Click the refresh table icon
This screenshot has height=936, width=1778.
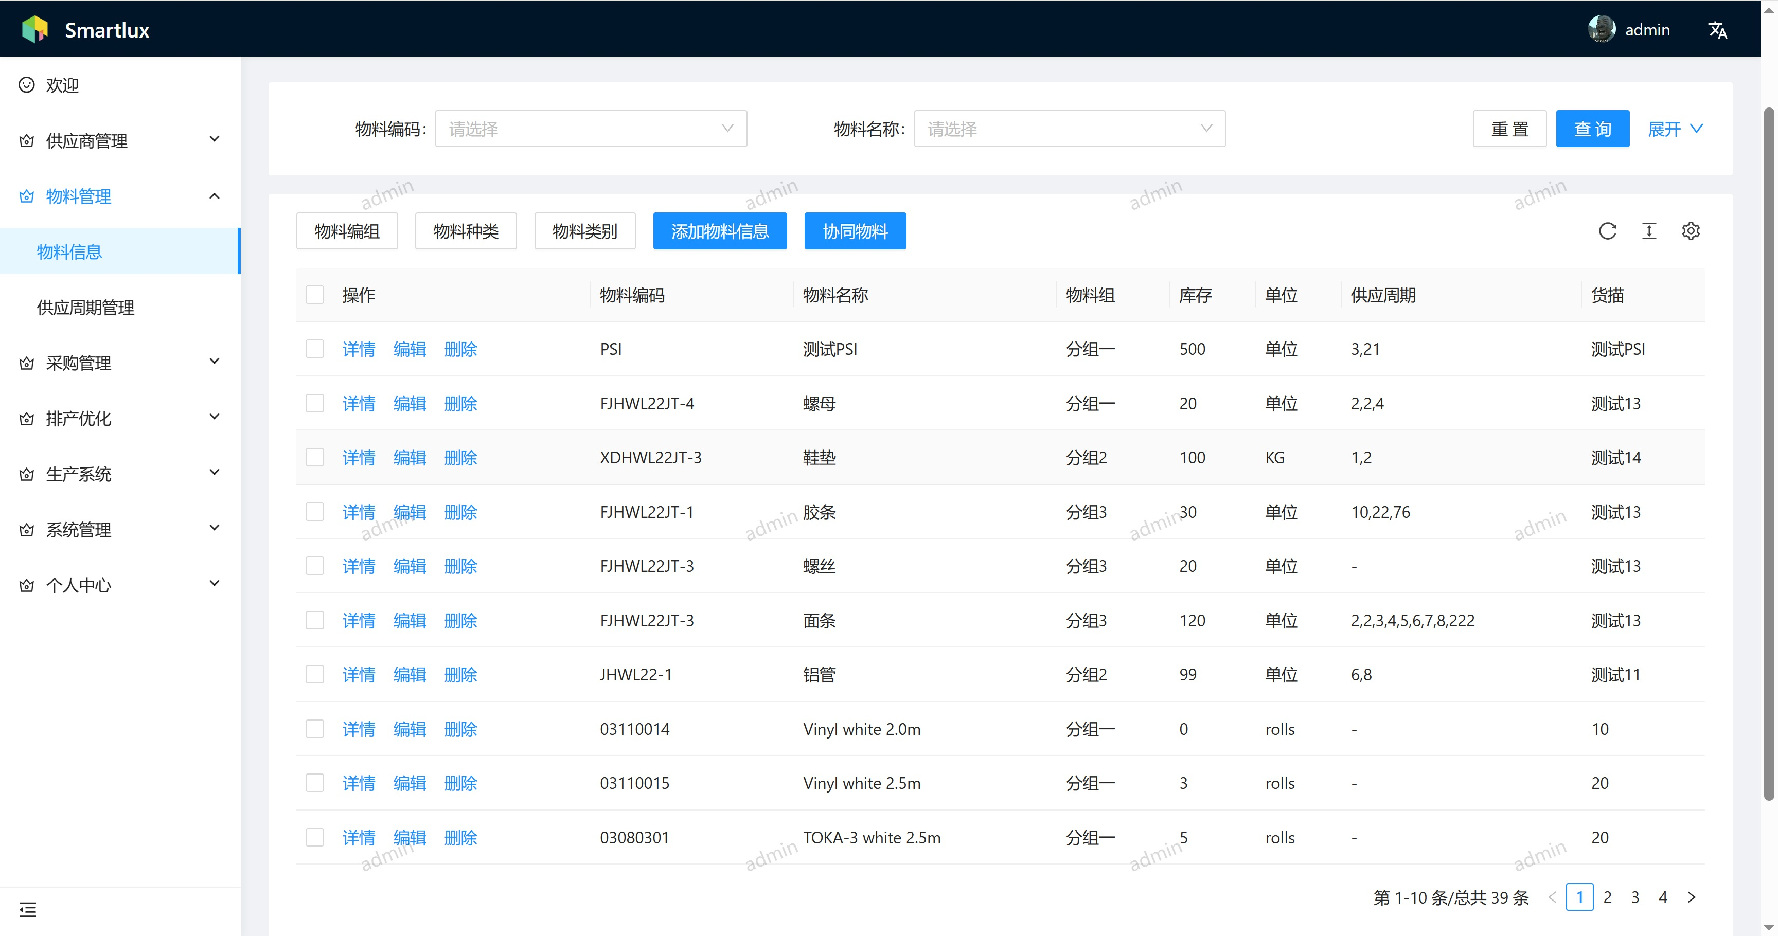click(x=1607, y=231)
